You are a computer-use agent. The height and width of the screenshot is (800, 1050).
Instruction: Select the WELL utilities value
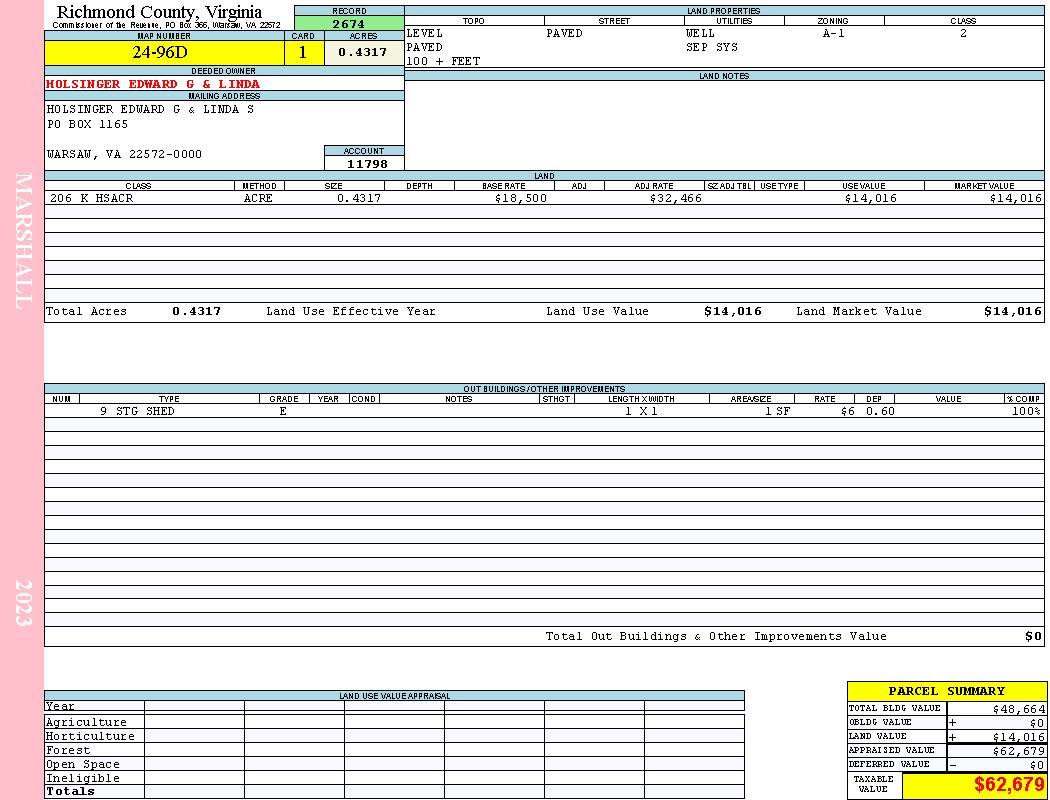[700, 33]
